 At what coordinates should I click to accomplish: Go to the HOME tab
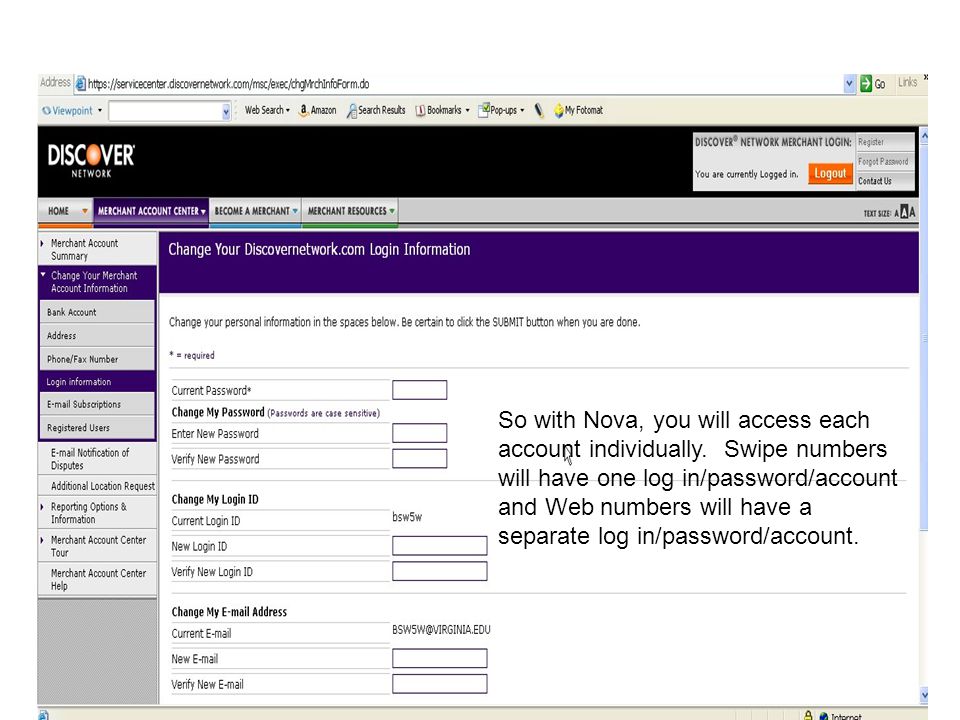coord(66,211)
